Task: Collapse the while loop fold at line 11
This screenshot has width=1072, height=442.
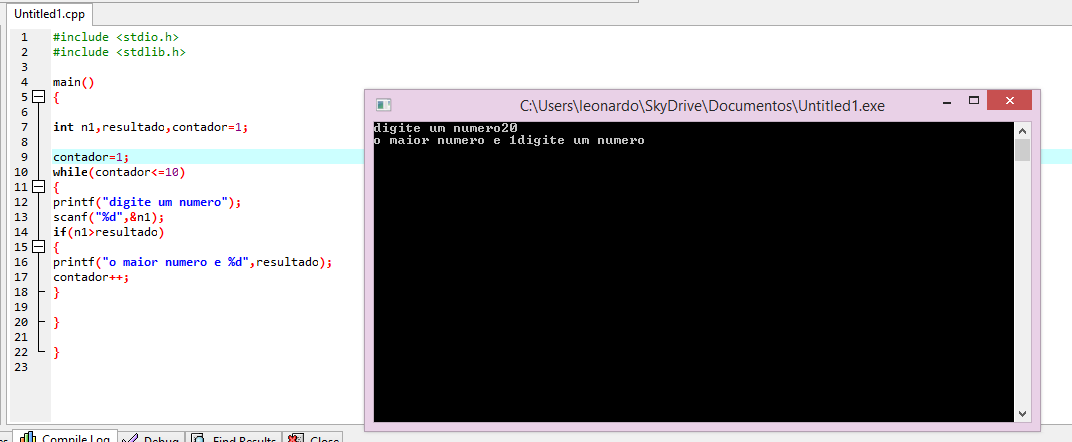Action: pos(38,187)
